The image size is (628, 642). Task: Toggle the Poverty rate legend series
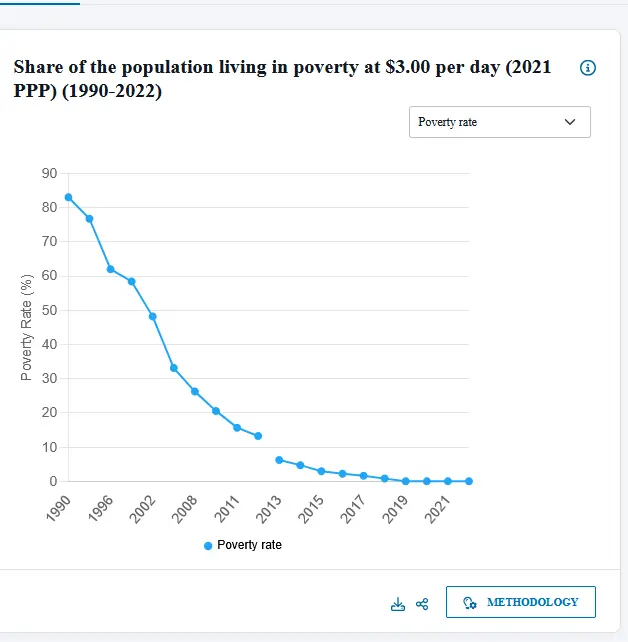point(243,545)
